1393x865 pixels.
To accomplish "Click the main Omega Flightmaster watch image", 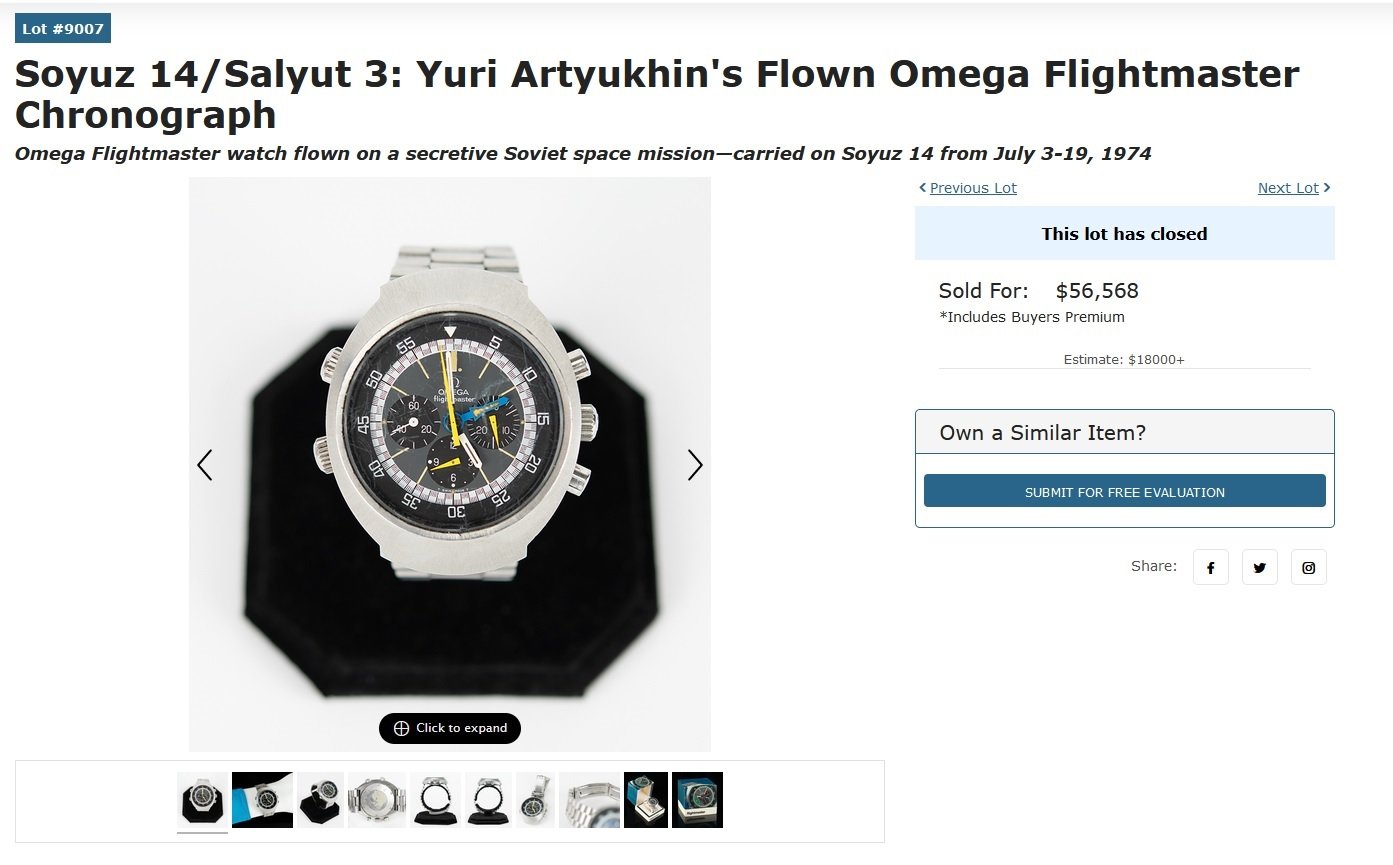I will coord(450,440).
